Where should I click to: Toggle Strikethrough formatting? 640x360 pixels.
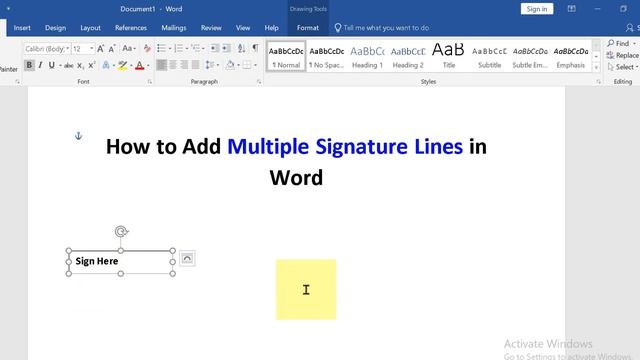69,65
